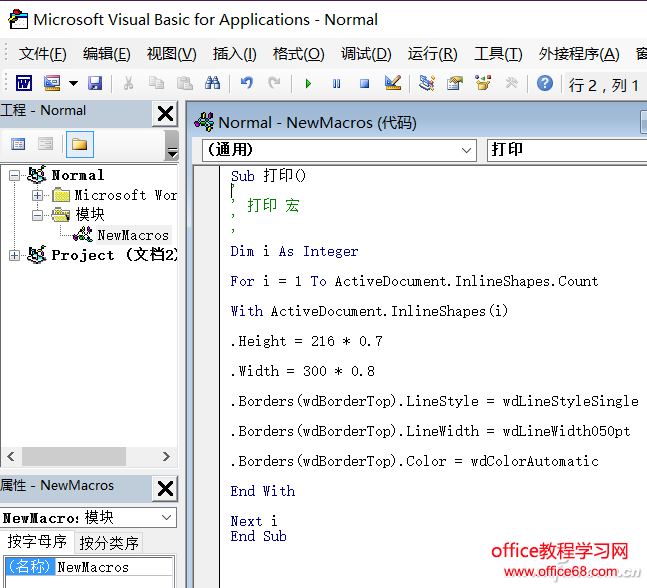Viewport: 647px width, 588px height.
Task: Click the 'Next i' code line
Action: [254, 521]
